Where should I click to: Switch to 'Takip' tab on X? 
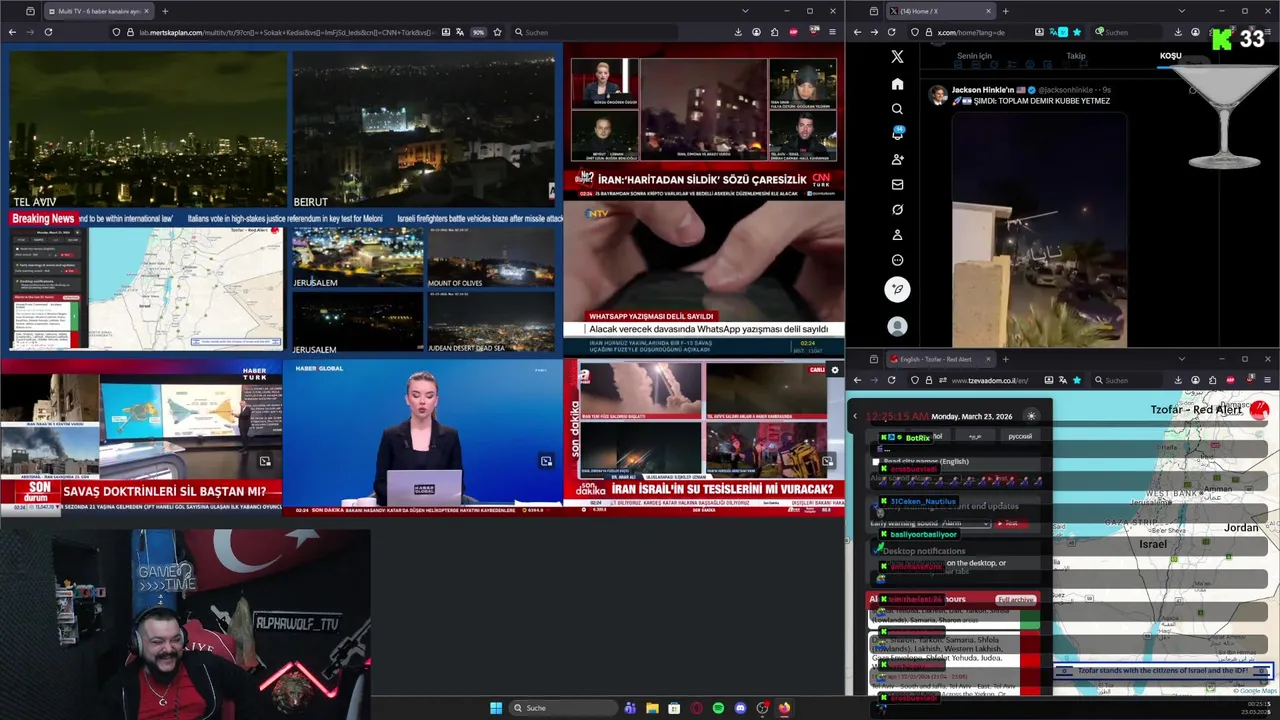pyautogui.click(x=1076, y=56)
